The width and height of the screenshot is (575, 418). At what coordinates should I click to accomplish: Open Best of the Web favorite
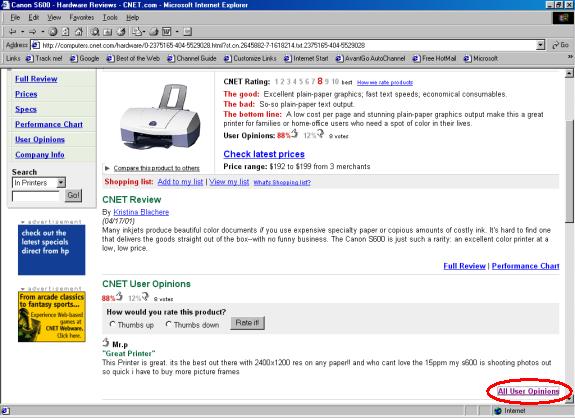133,58
